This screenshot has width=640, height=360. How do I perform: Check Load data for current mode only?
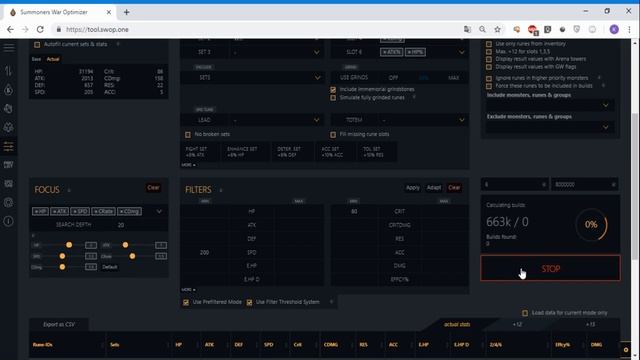pyautogui.click(x=525, y=313)
